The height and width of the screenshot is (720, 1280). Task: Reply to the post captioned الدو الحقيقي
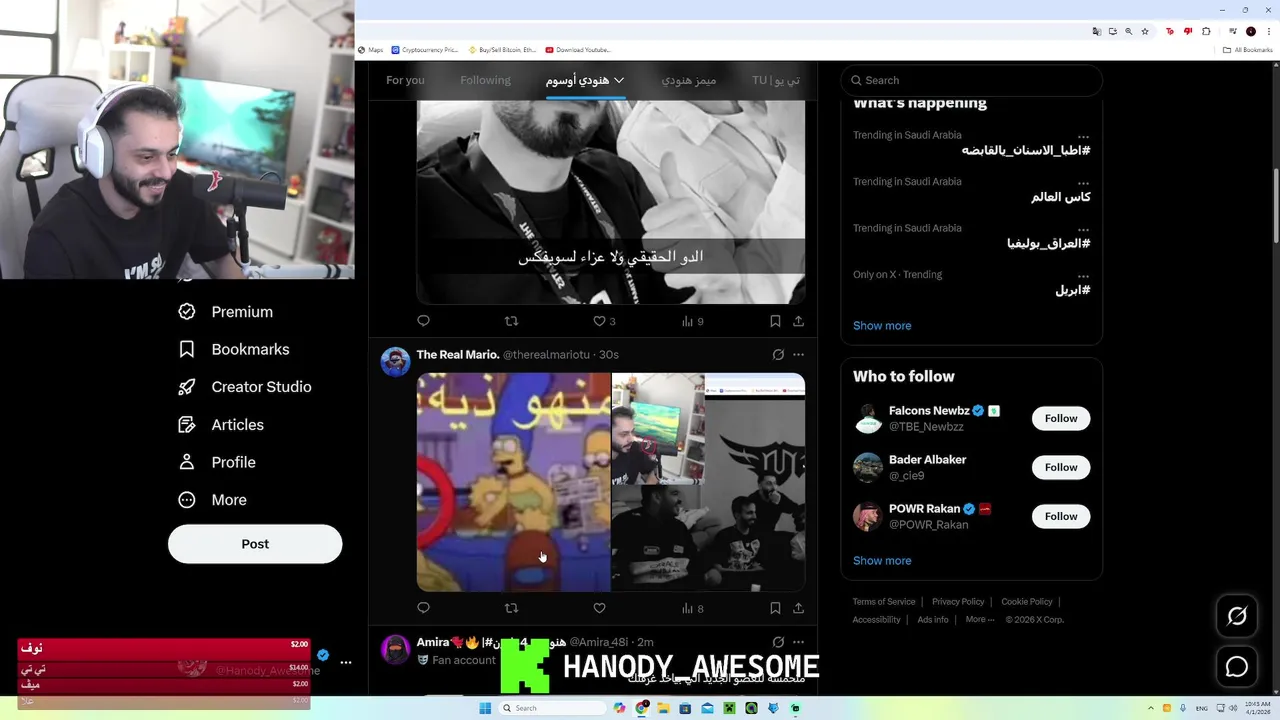click(x=423, y=321)
